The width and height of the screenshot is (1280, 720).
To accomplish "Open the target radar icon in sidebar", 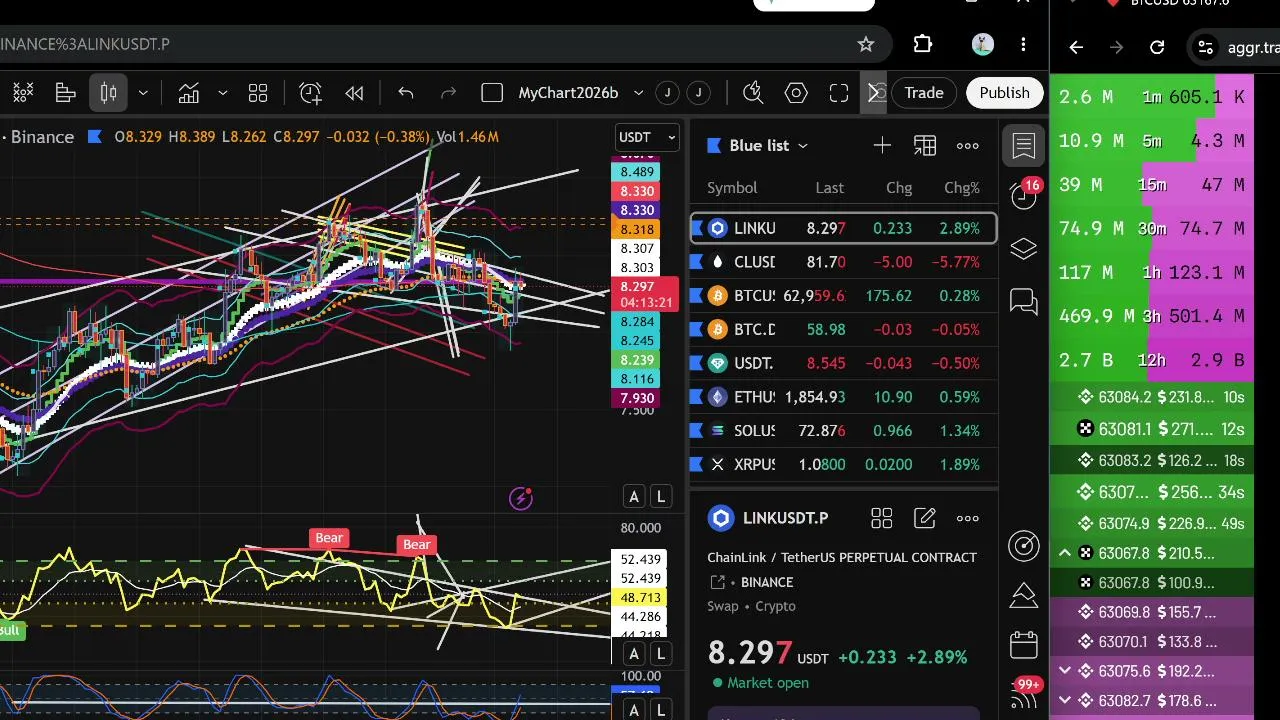I will click(x=1024, y=545).
